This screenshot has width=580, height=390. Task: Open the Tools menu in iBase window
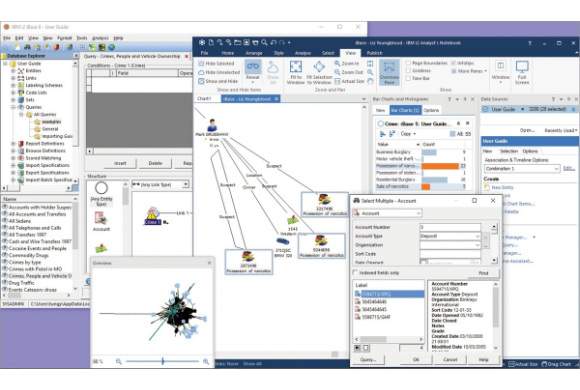(x=82, y=38)
